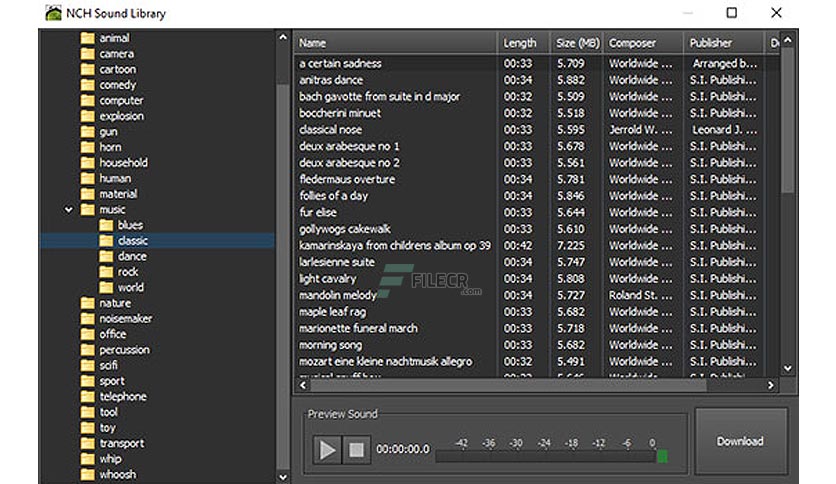The image size is (836, 484).
Task: Select the tool folder icon
Action: (x=87, y=412)
